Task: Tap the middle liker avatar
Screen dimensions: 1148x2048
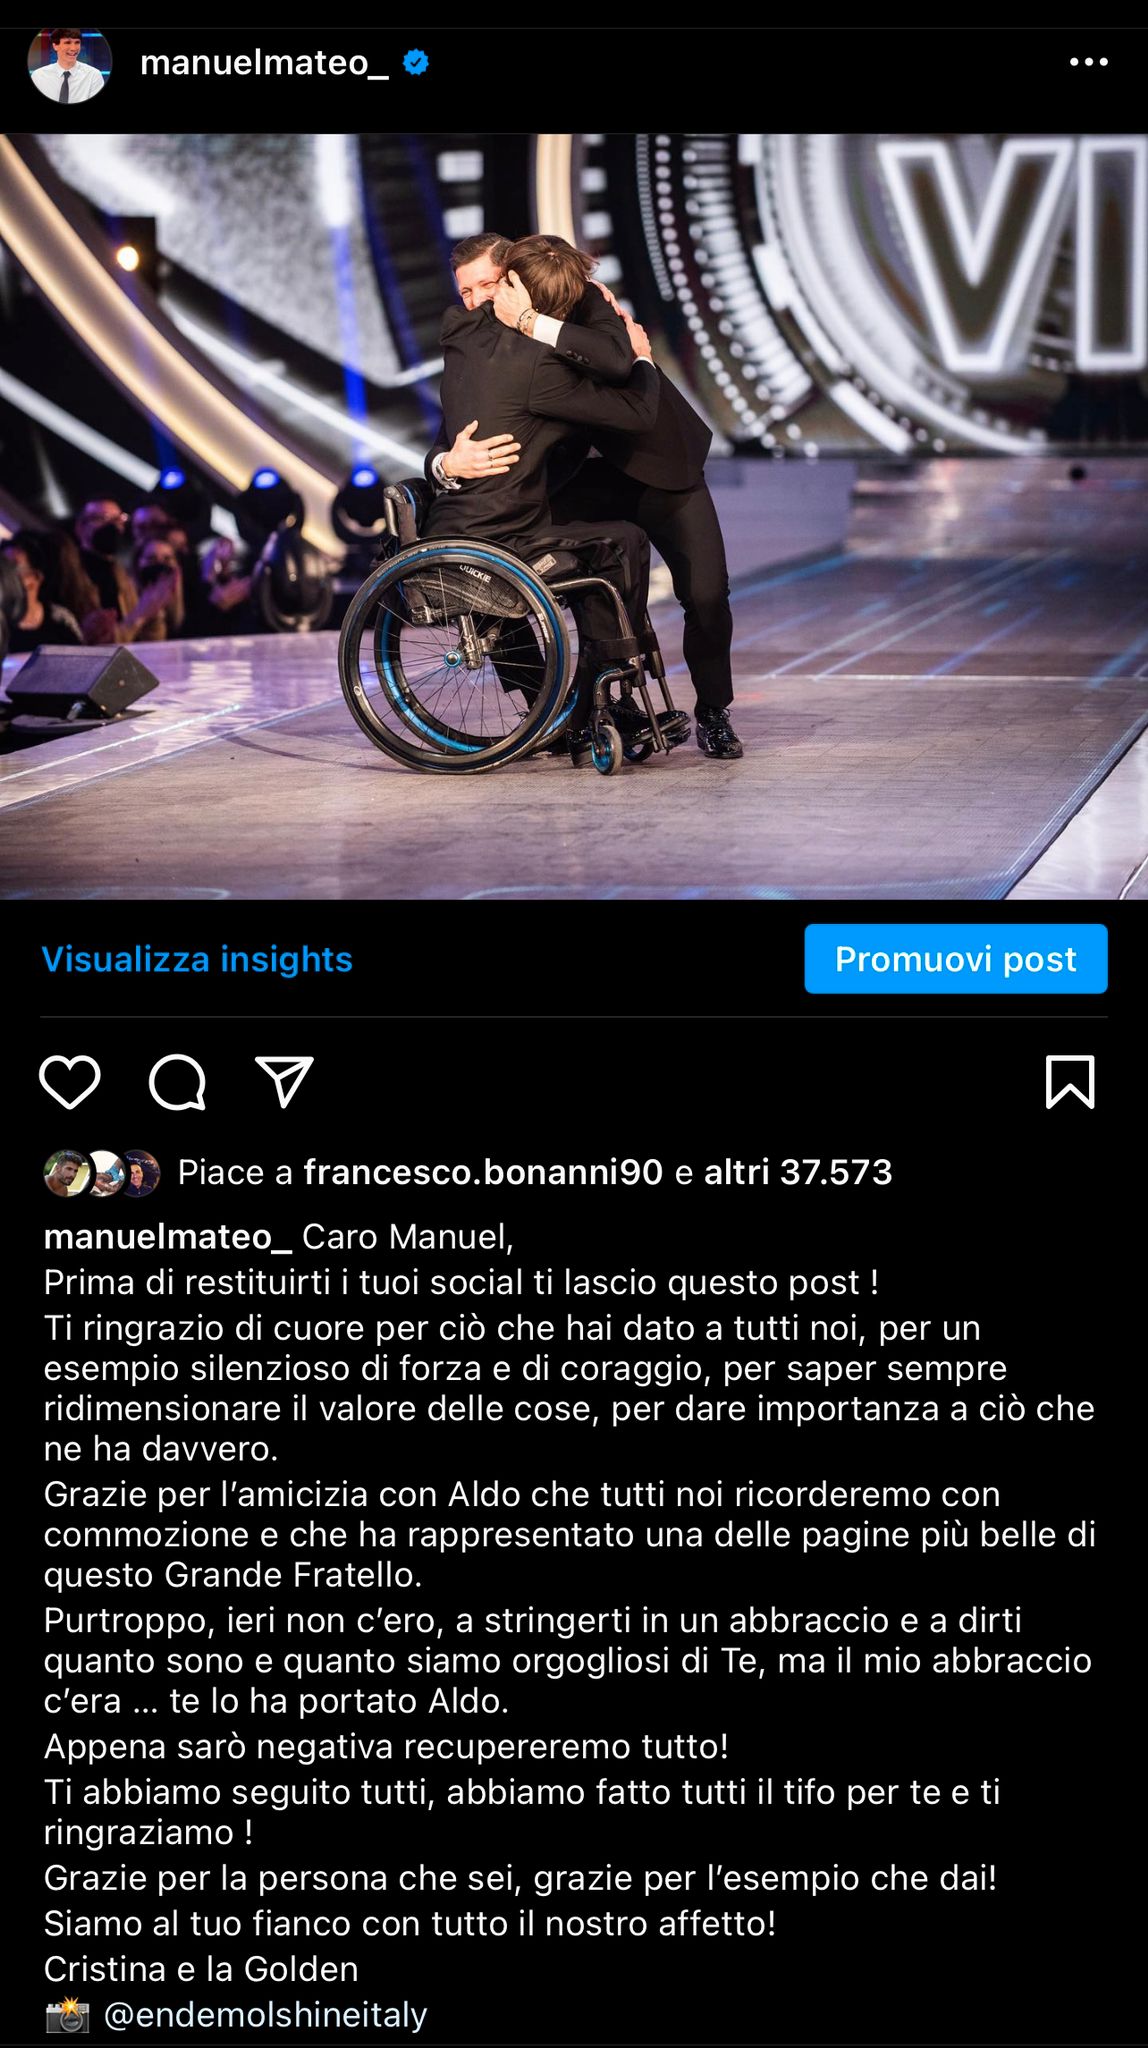Action: click(x=103, y=1173)
